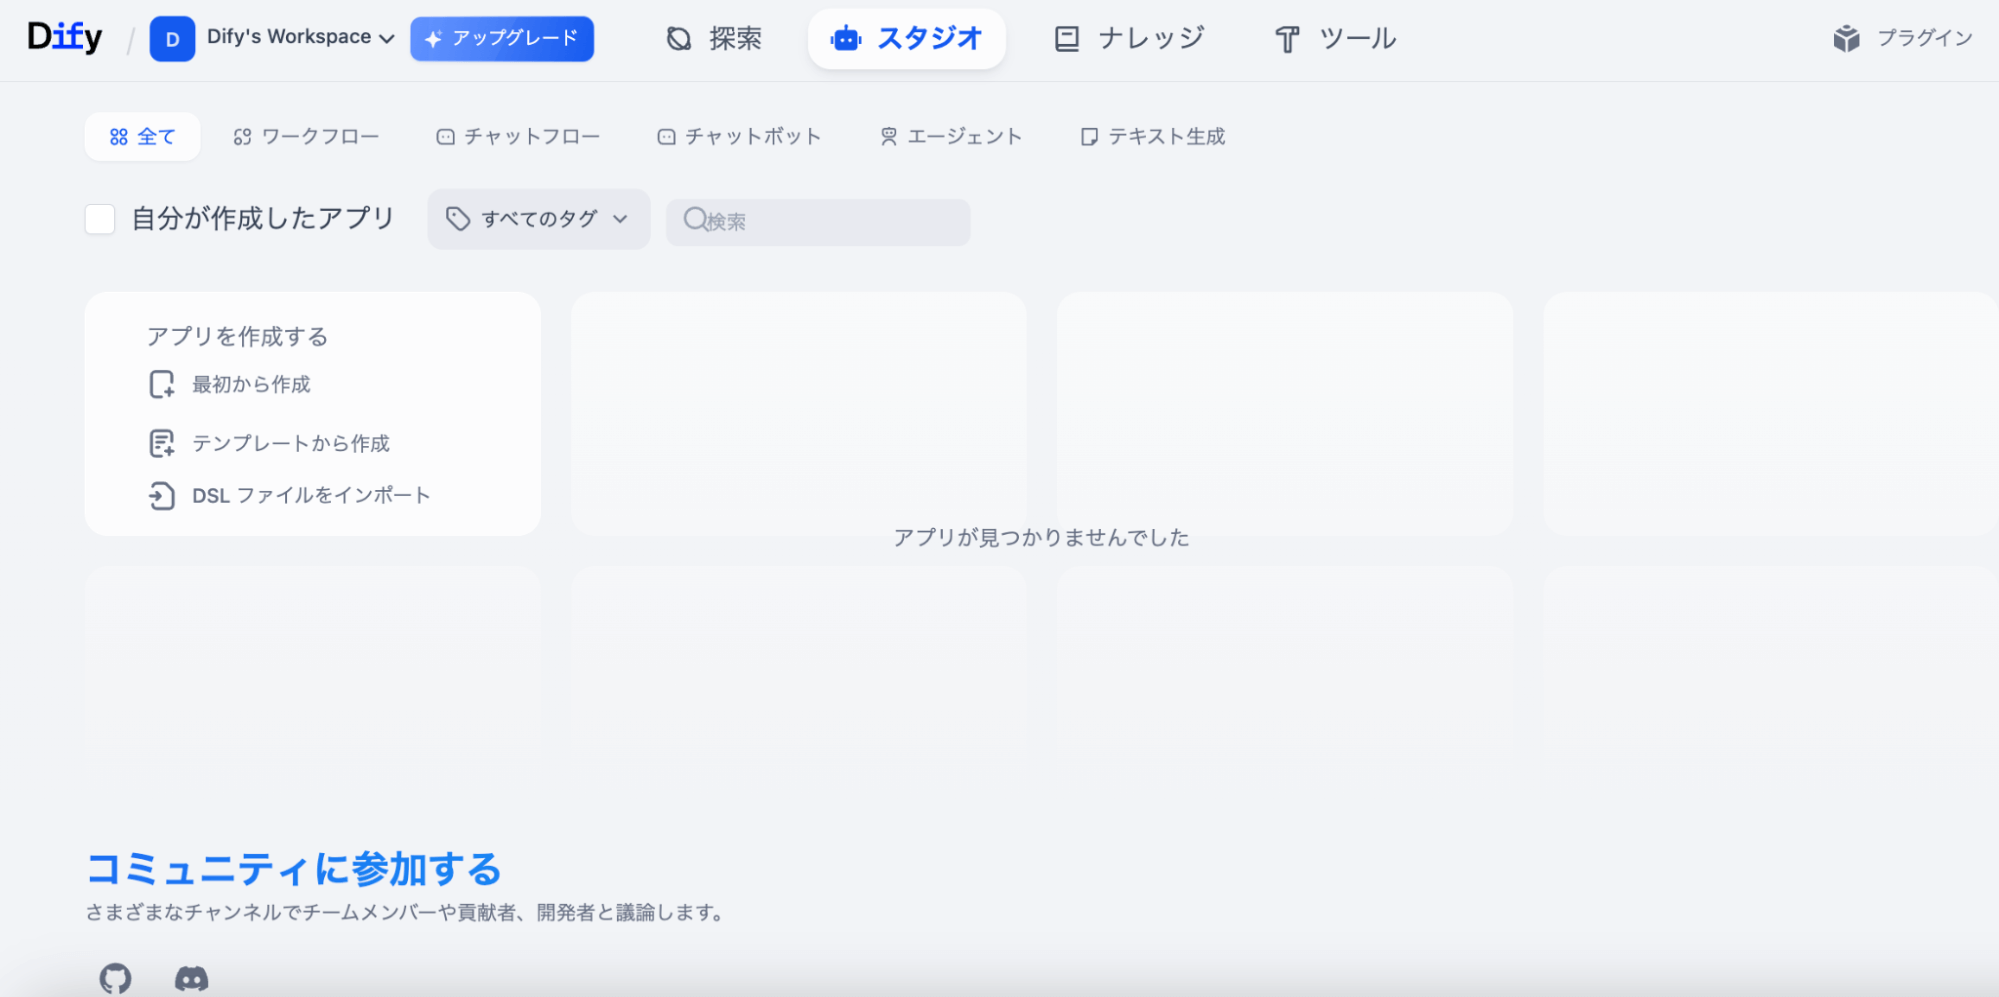
Task: Tick the 自分が作成したアプリ checkbox
Action: pyautogui.click(x=100, y=219)
